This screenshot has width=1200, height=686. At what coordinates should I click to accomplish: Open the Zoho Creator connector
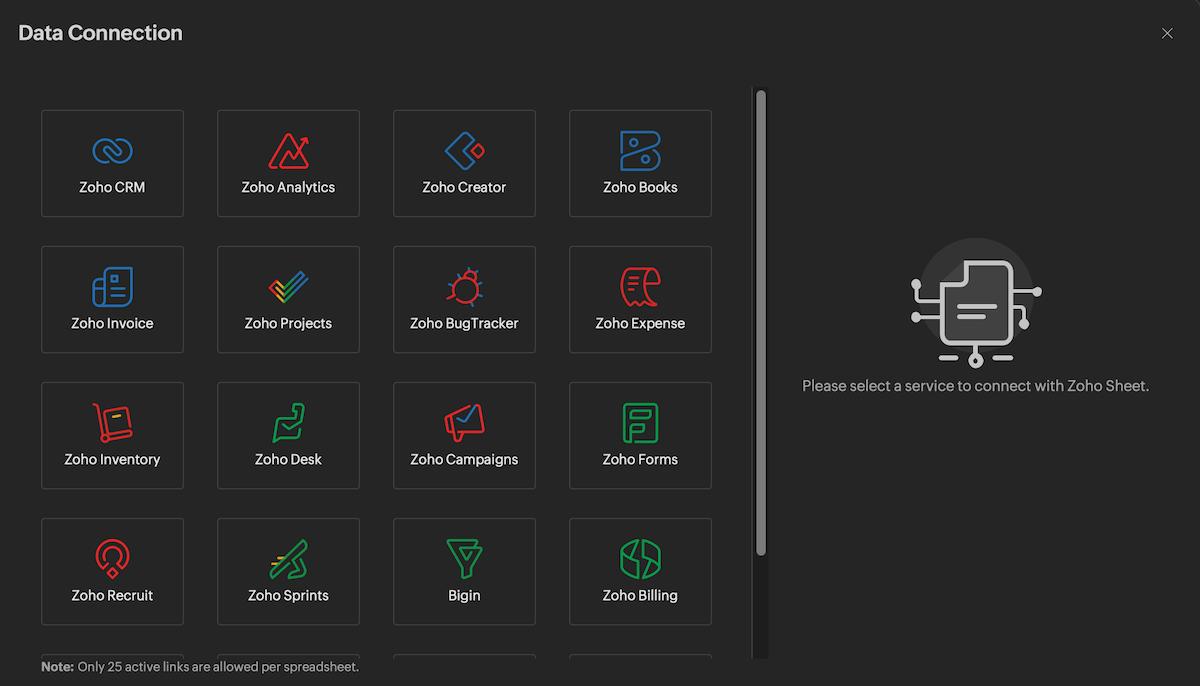click(464, 163)
